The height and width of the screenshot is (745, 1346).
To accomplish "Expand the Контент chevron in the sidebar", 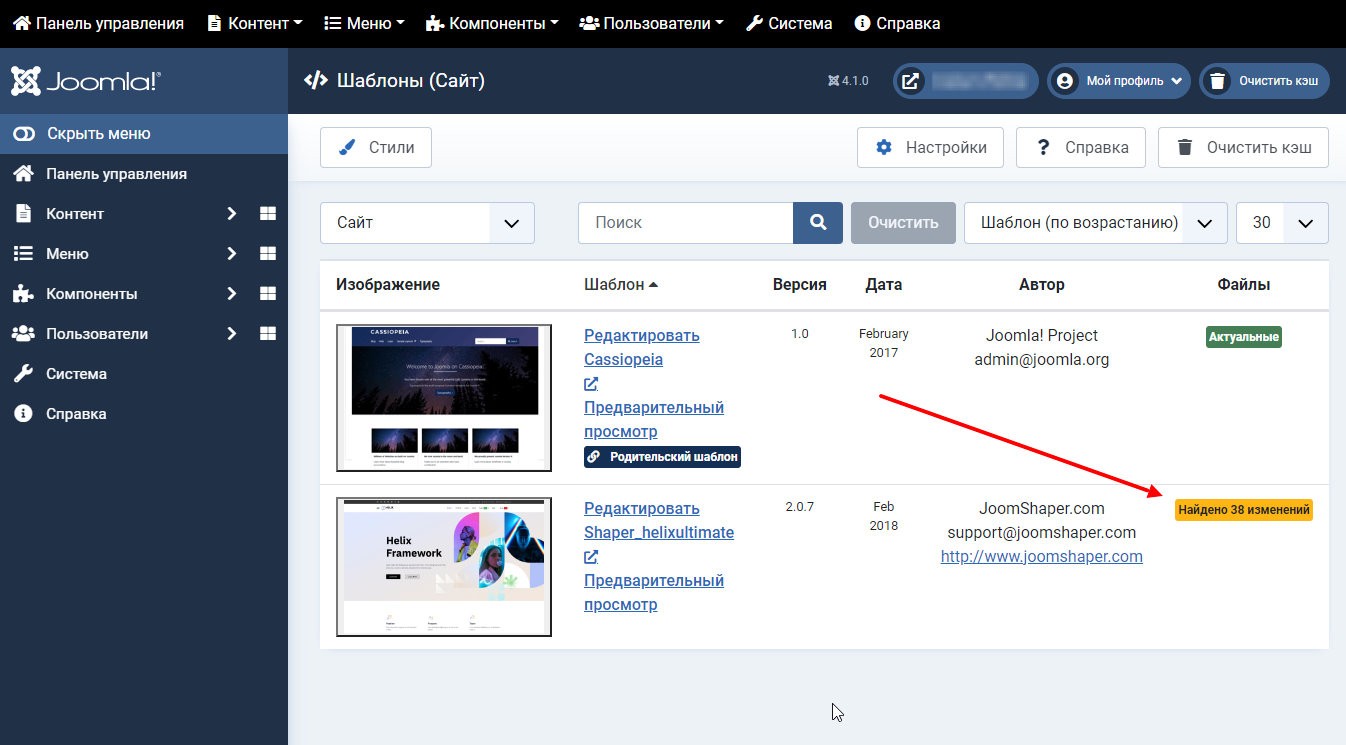I will [231, 214].
